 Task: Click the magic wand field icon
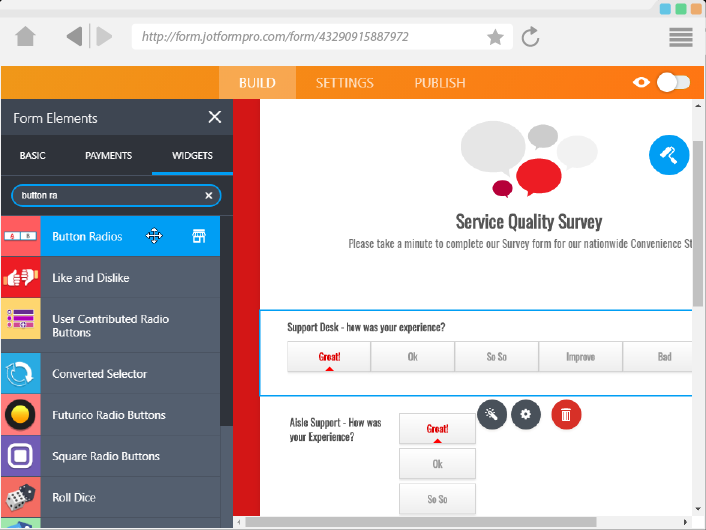pyautogui.click(x=491, y=414)
